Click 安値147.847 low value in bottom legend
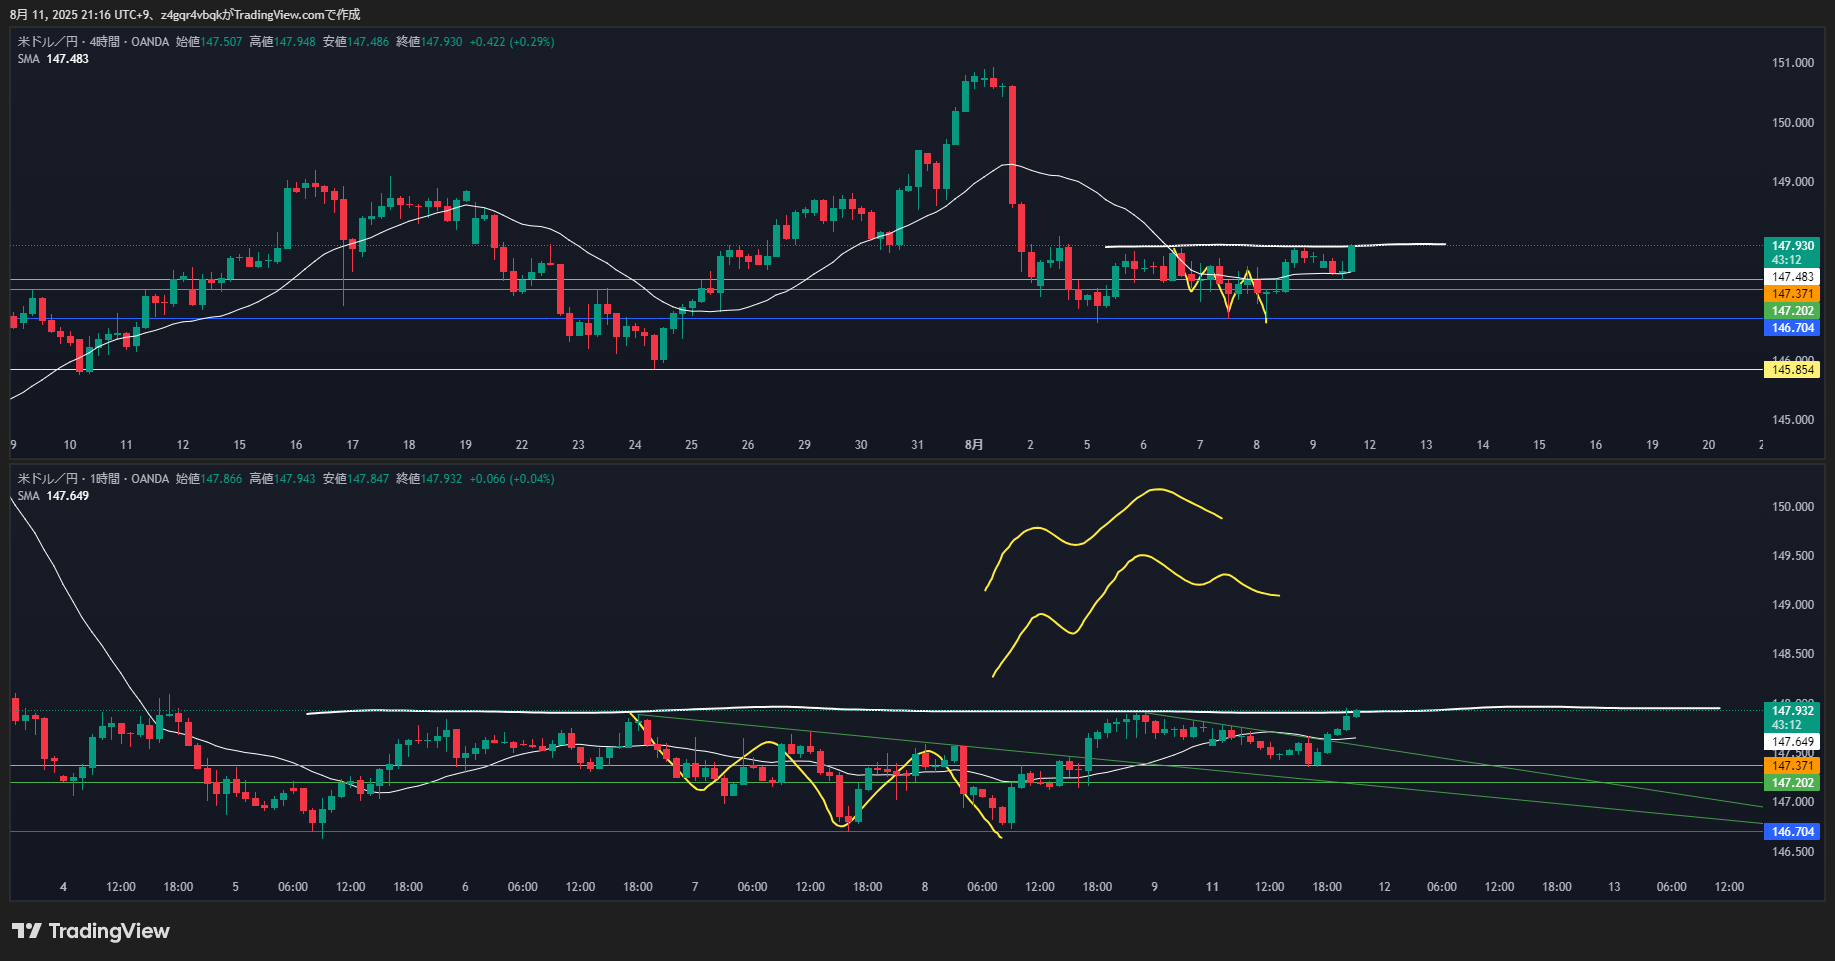 coord(356,479)
